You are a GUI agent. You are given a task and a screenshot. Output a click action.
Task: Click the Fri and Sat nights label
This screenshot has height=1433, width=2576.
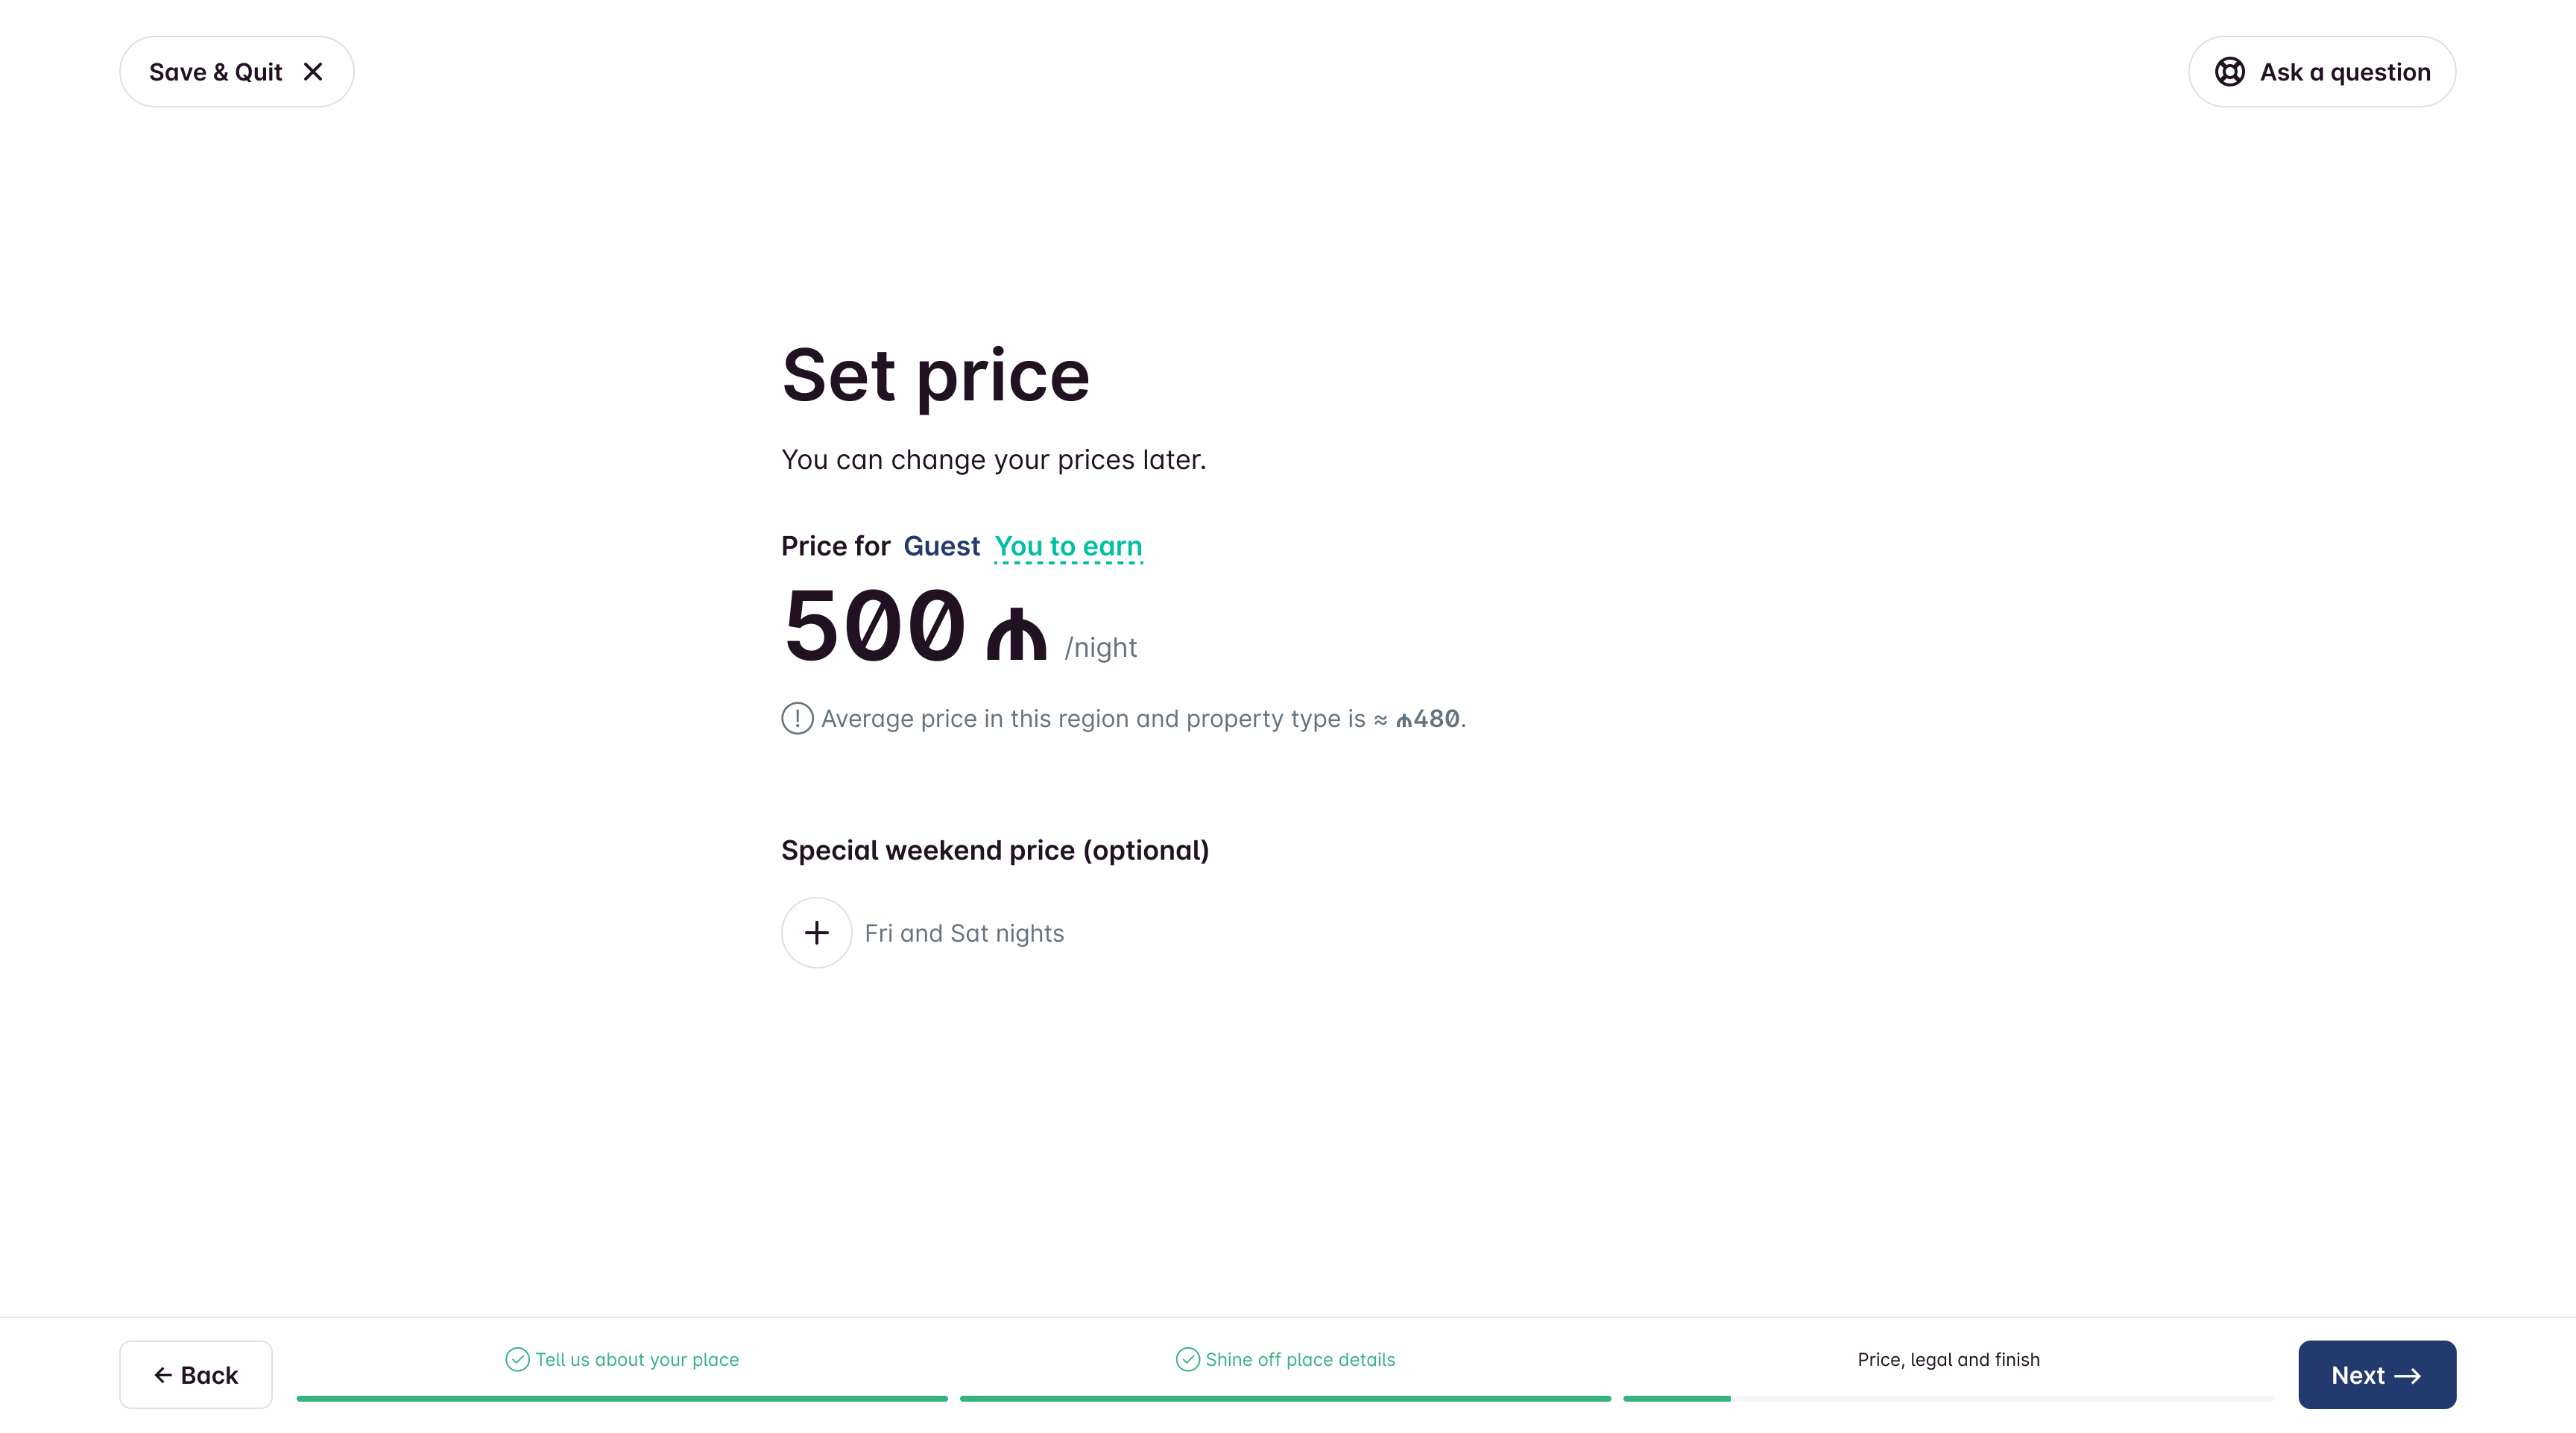pyautogui.click(x=964, y=933)
